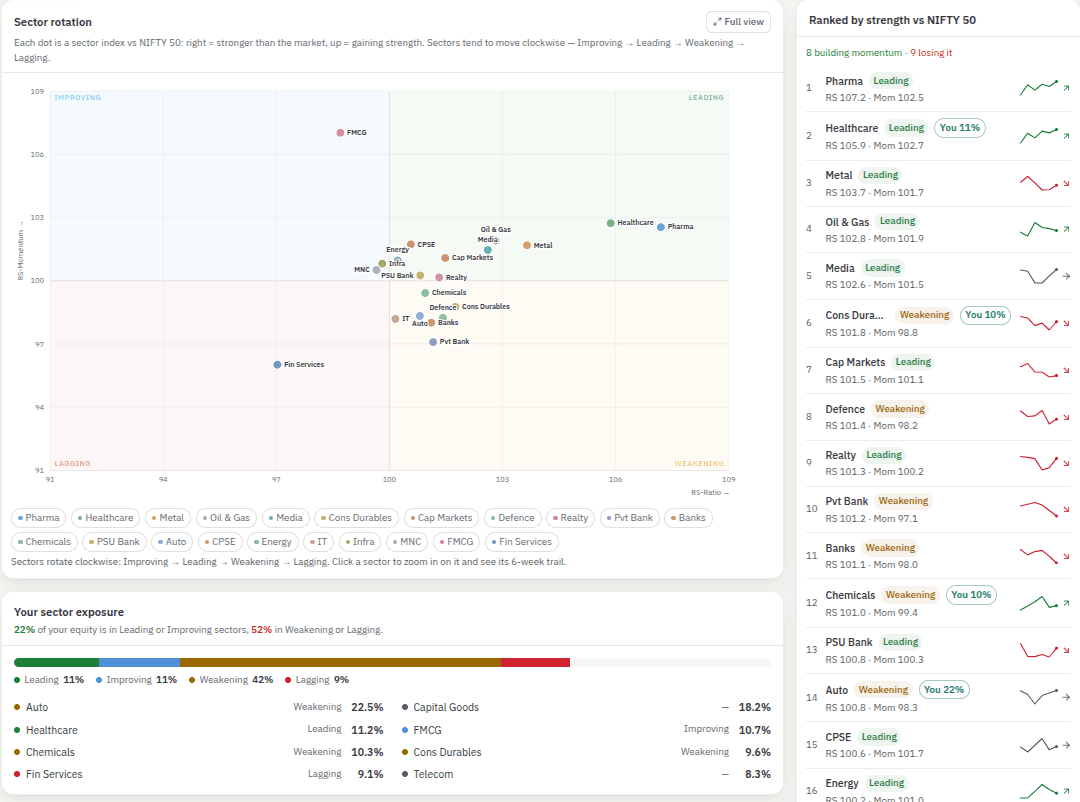This screenshot has width=1080, height=802.
Task: Click the Banks sparkline trend chart
Action: (x=1039, y=555)
